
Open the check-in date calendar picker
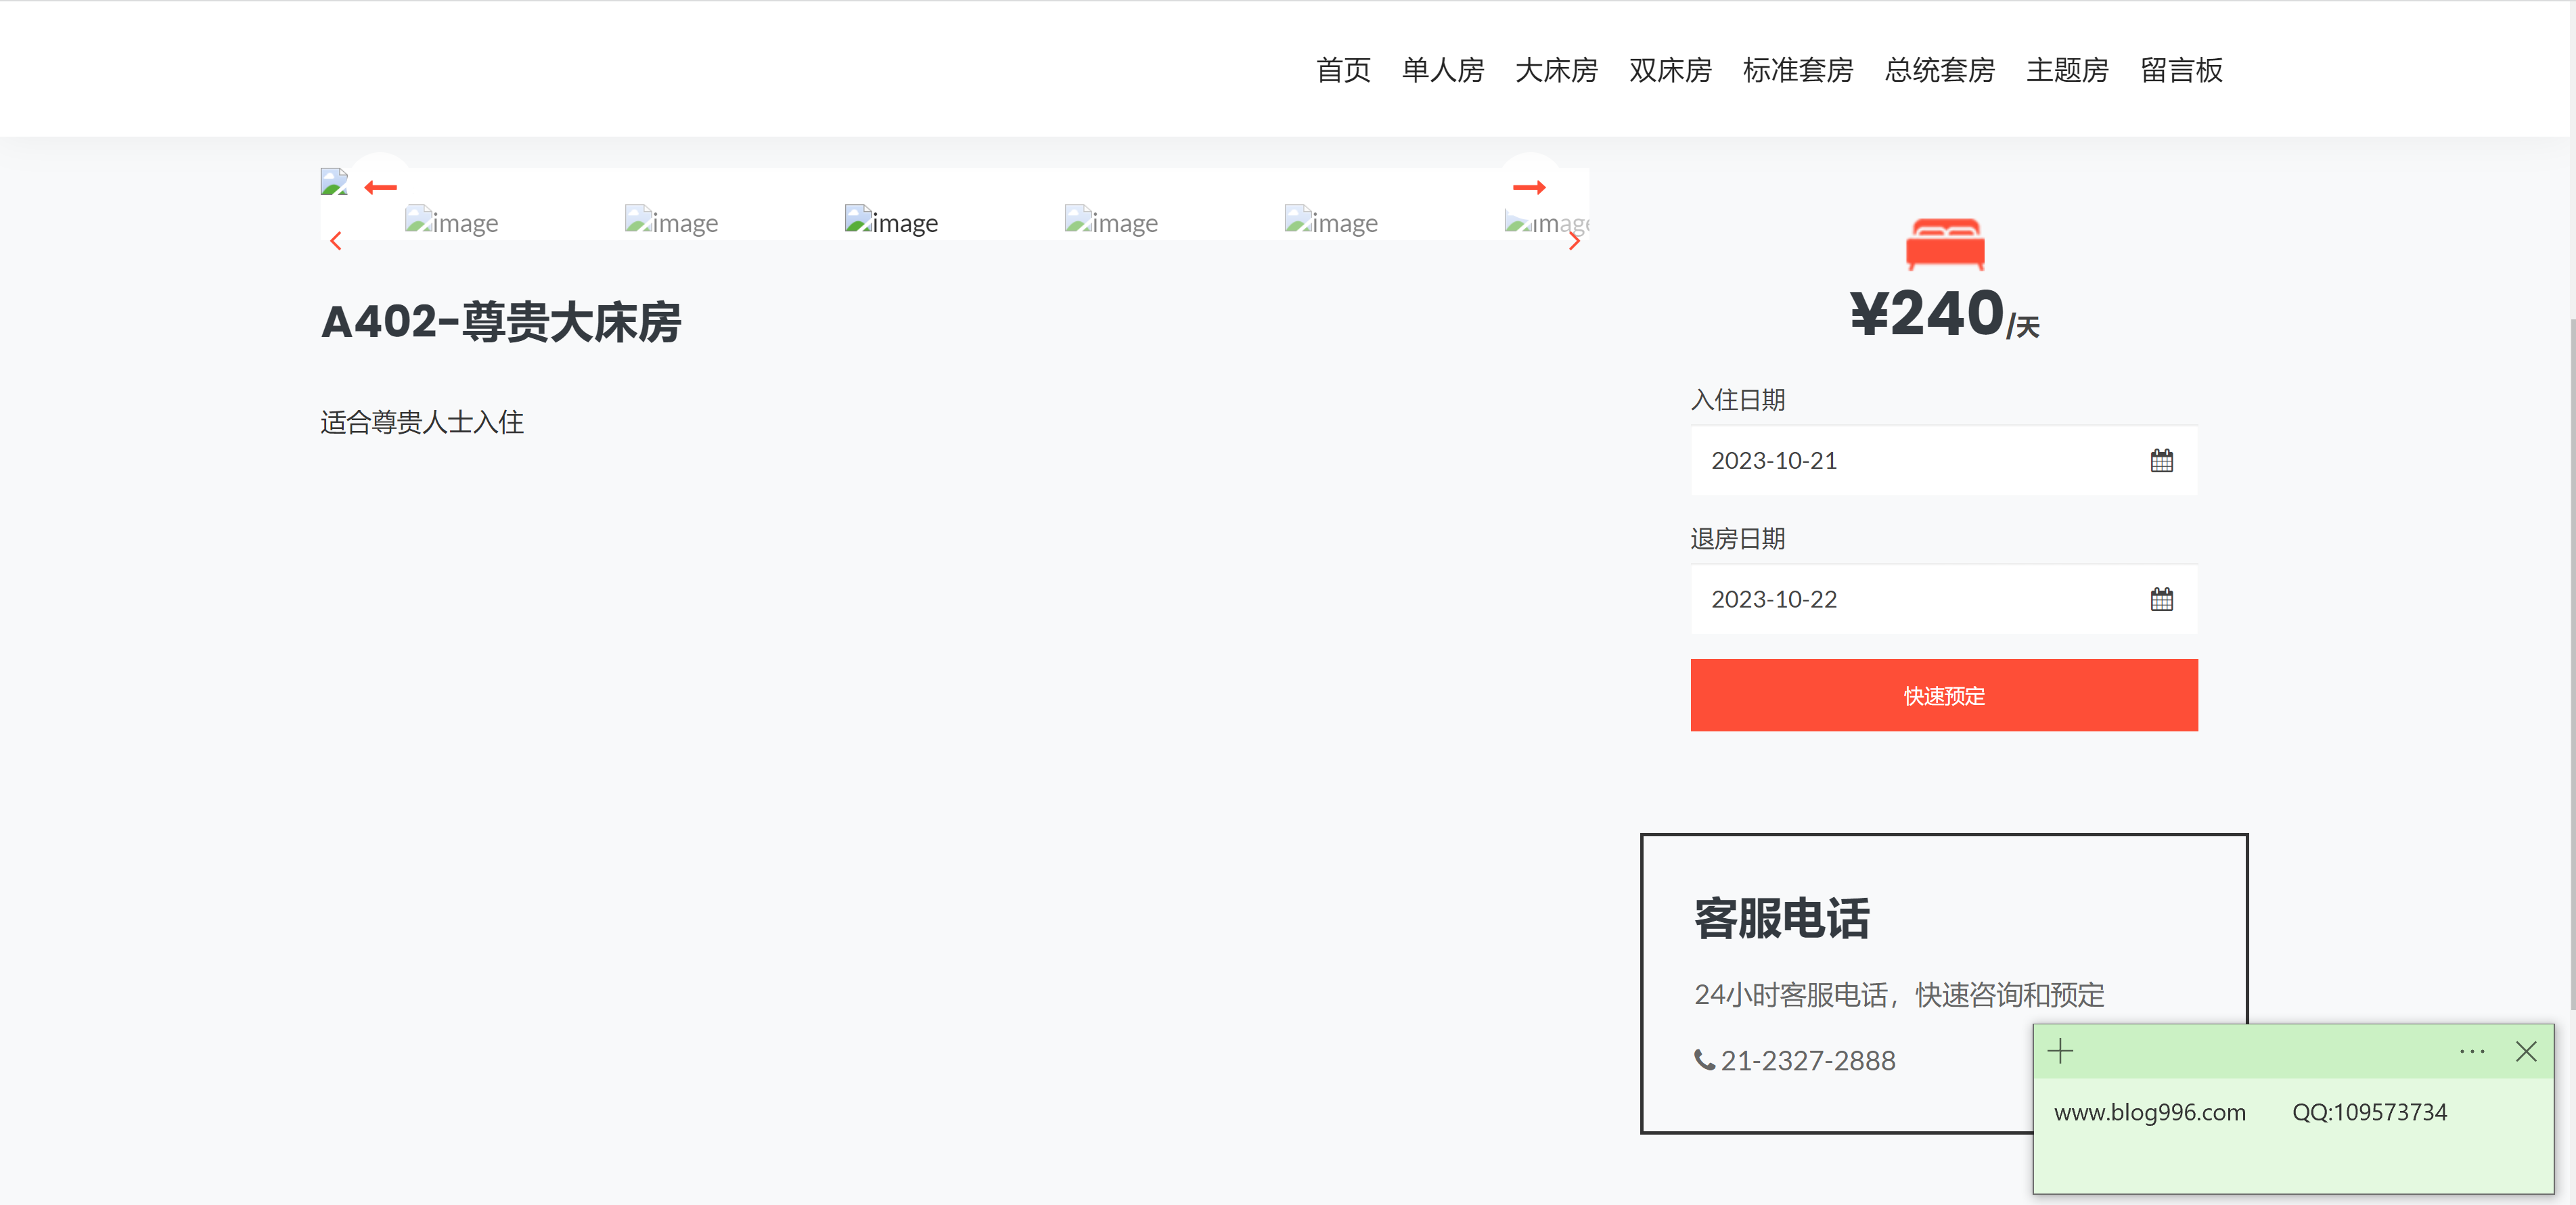[2162, 460]
